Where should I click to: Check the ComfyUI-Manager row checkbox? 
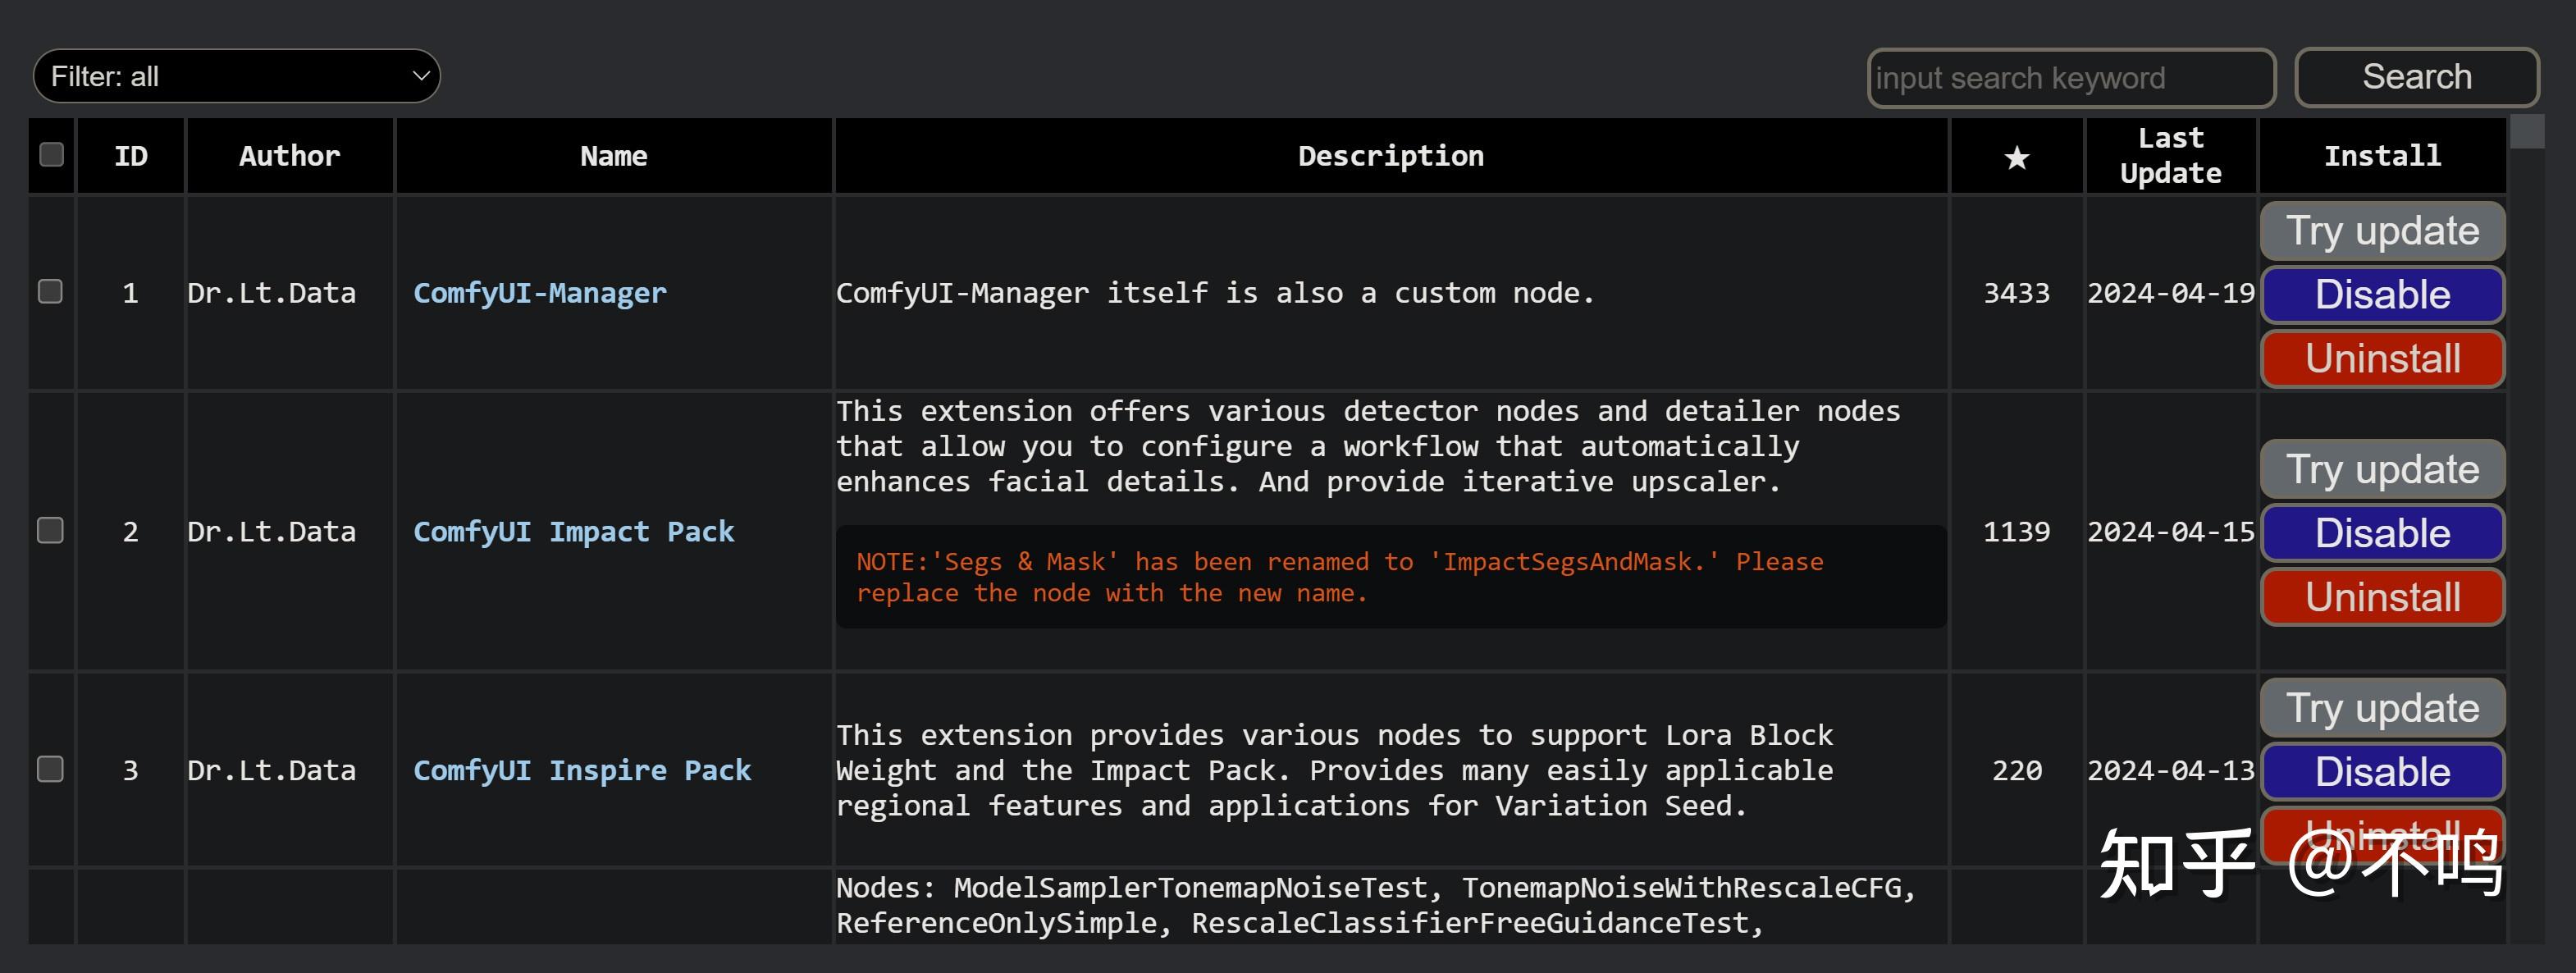point(50,291)
